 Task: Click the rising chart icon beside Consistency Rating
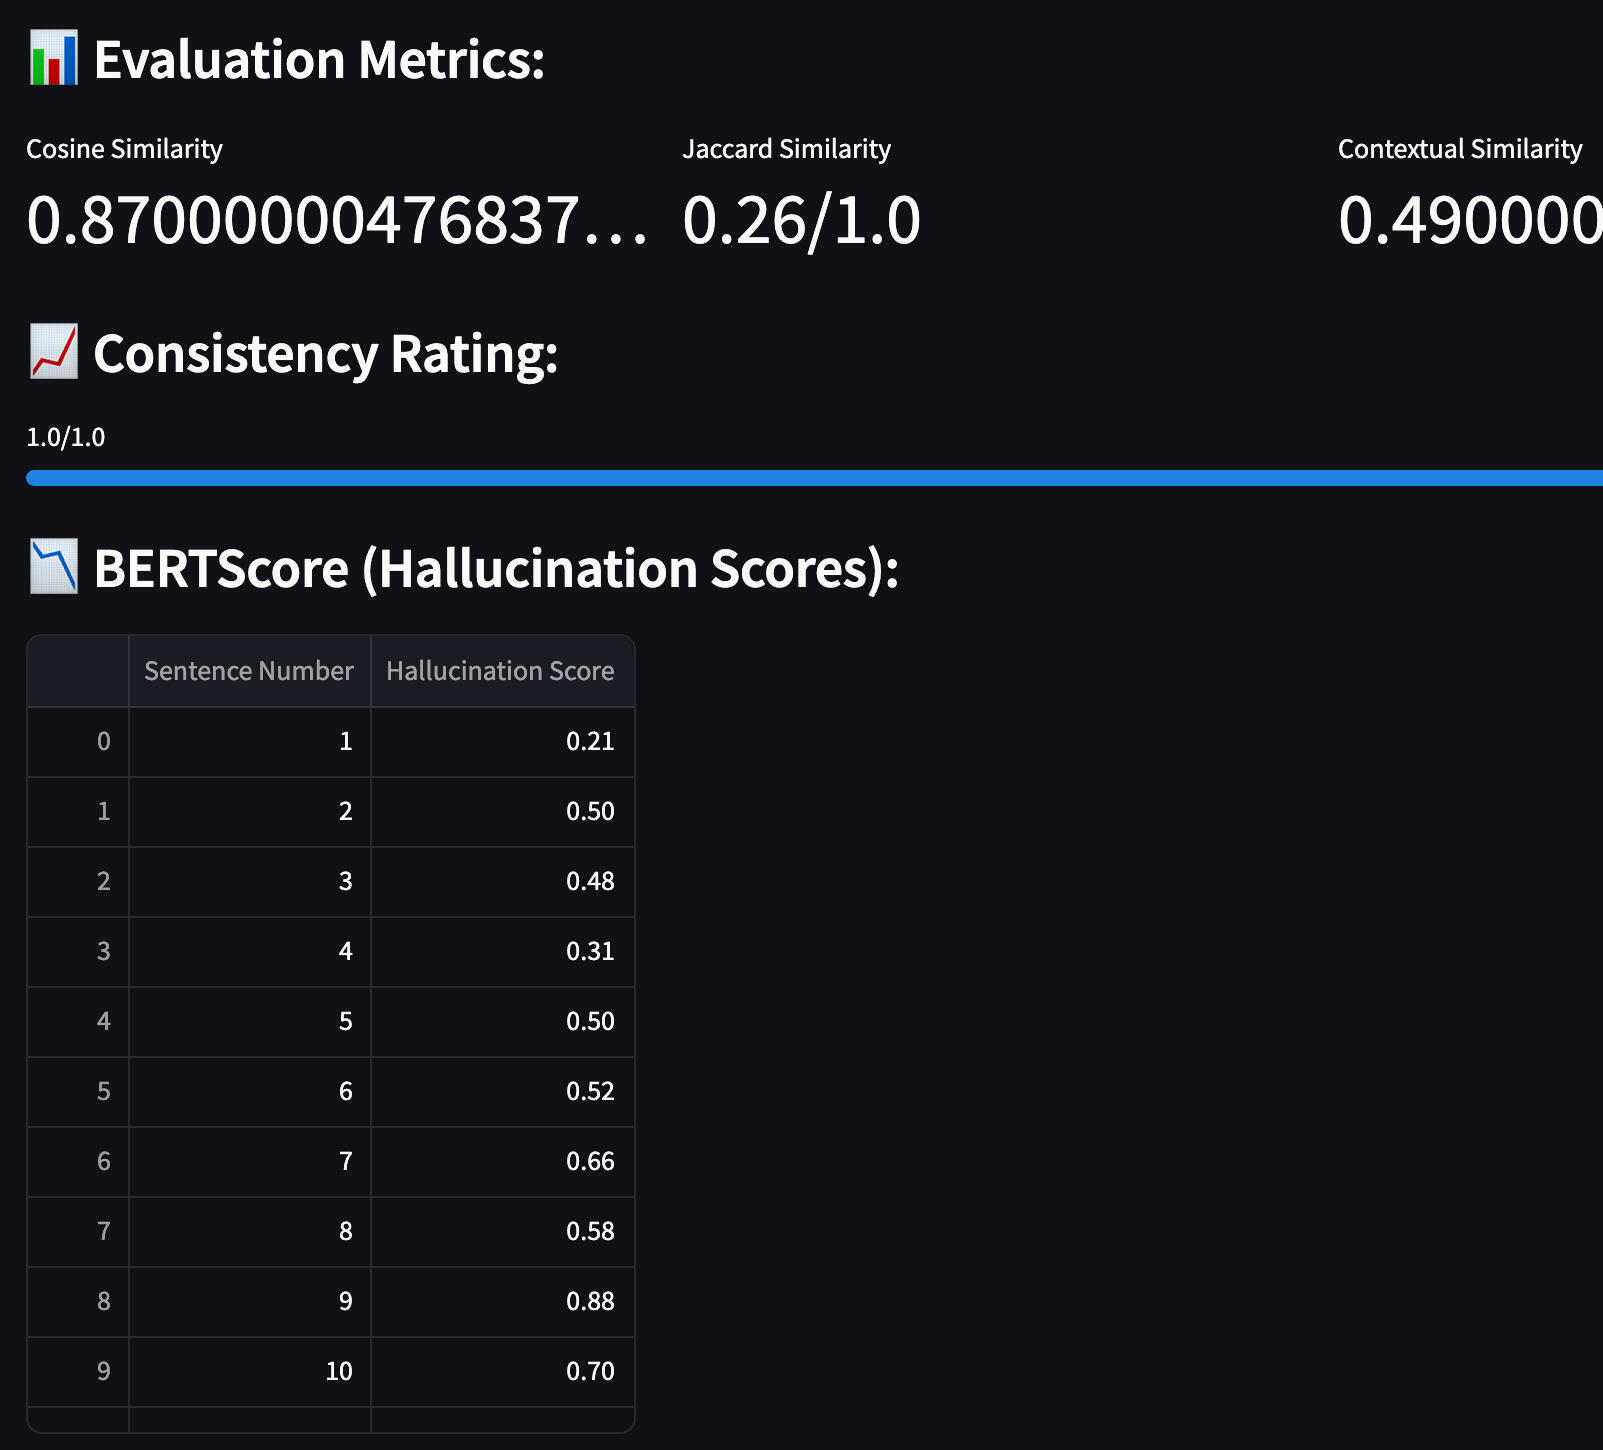(54, 352)
